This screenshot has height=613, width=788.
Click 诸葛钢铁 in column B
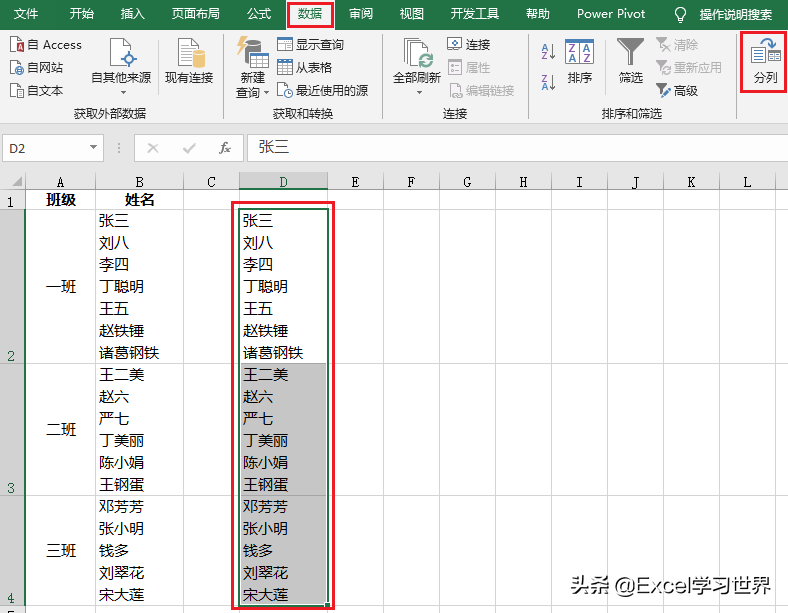[129, 353]
